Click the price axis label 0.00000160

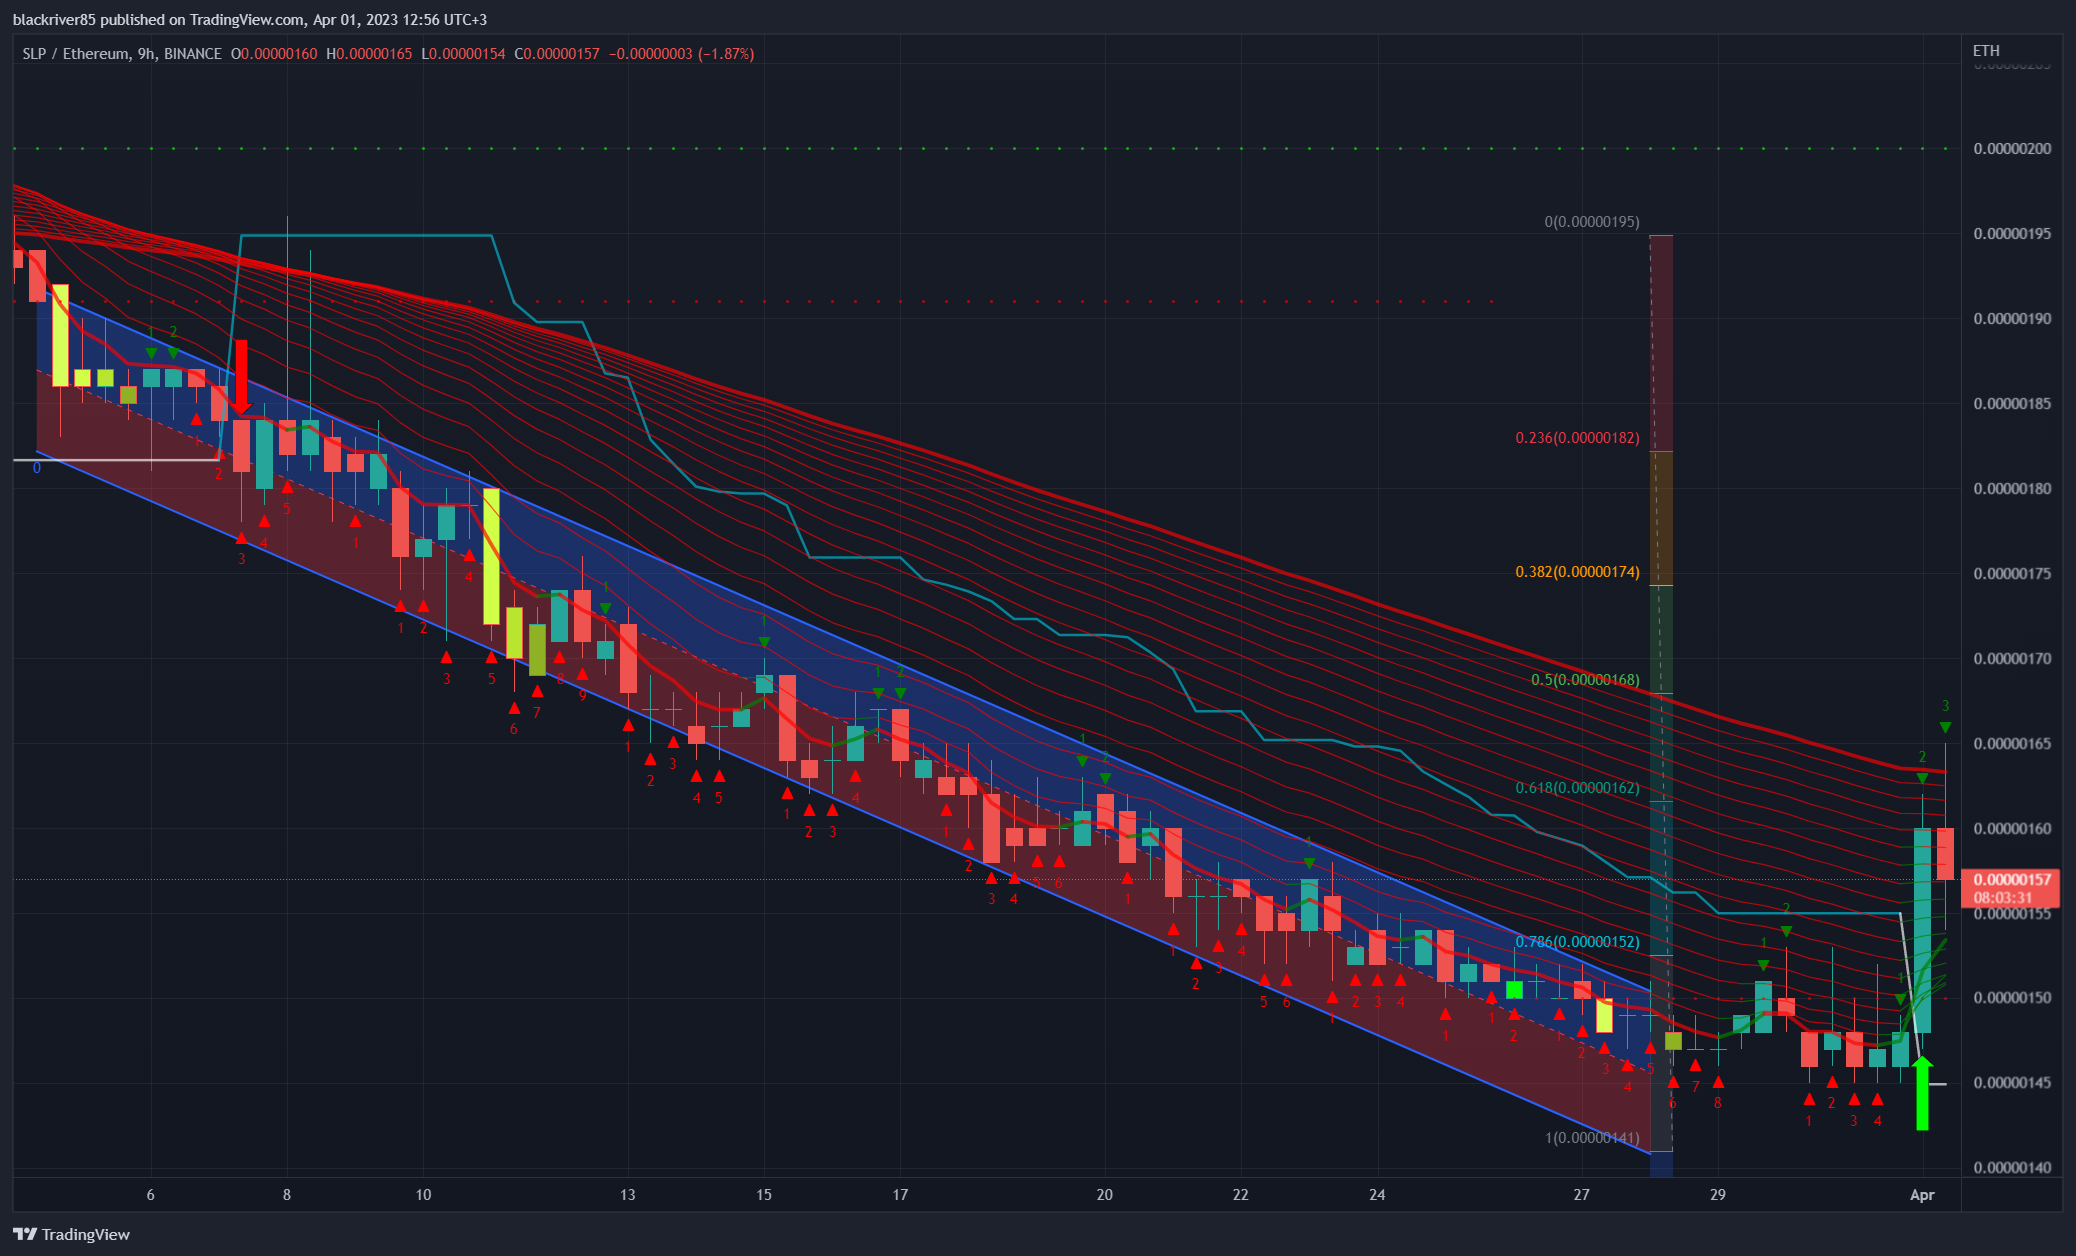pos(2012,829)
